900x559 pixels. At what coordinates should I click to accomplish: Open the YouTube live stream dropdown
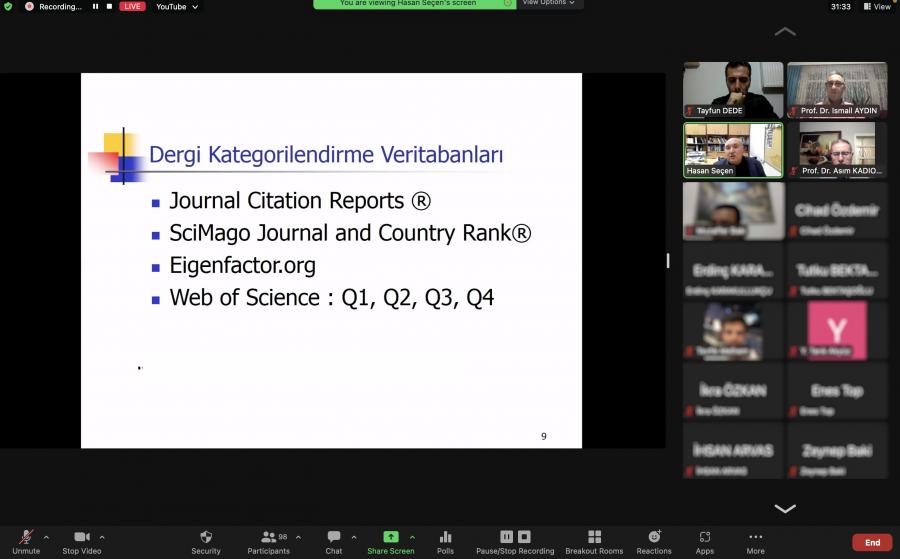point(177,6)
